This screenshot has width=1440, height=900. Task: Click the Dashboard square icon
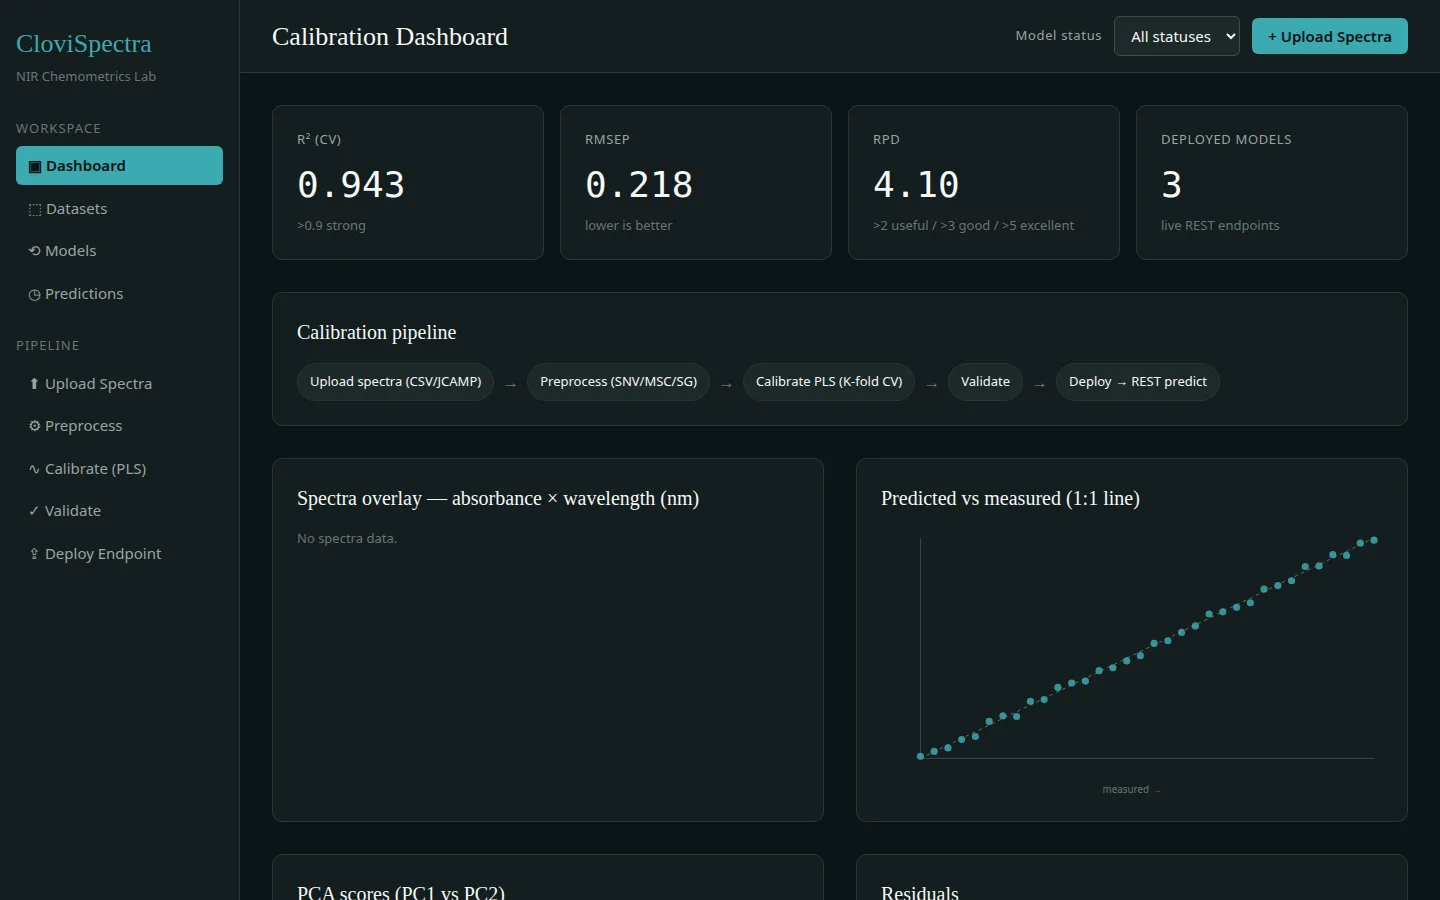pos(35,167)
